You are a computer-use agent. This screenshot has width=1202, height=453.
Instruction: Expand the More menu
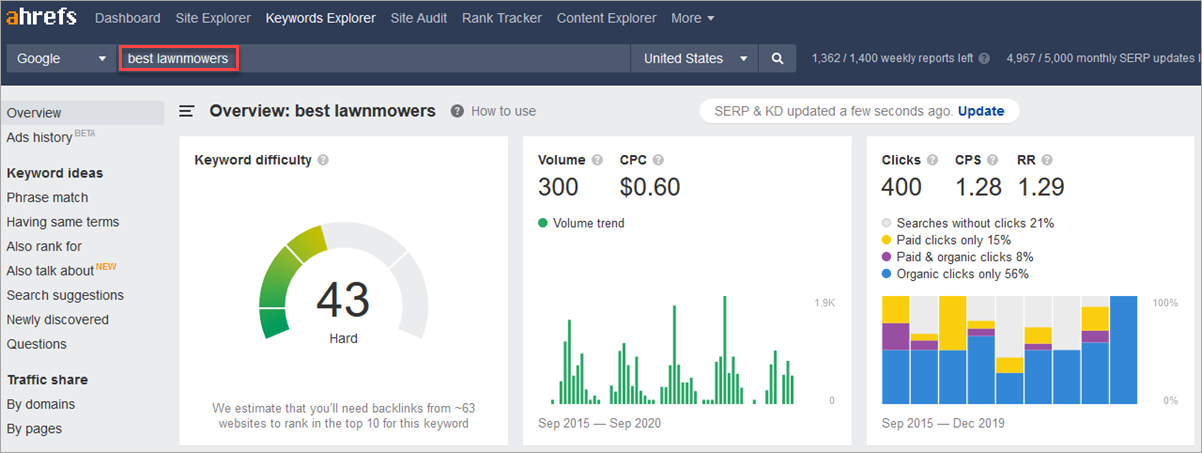click(693, 18)
